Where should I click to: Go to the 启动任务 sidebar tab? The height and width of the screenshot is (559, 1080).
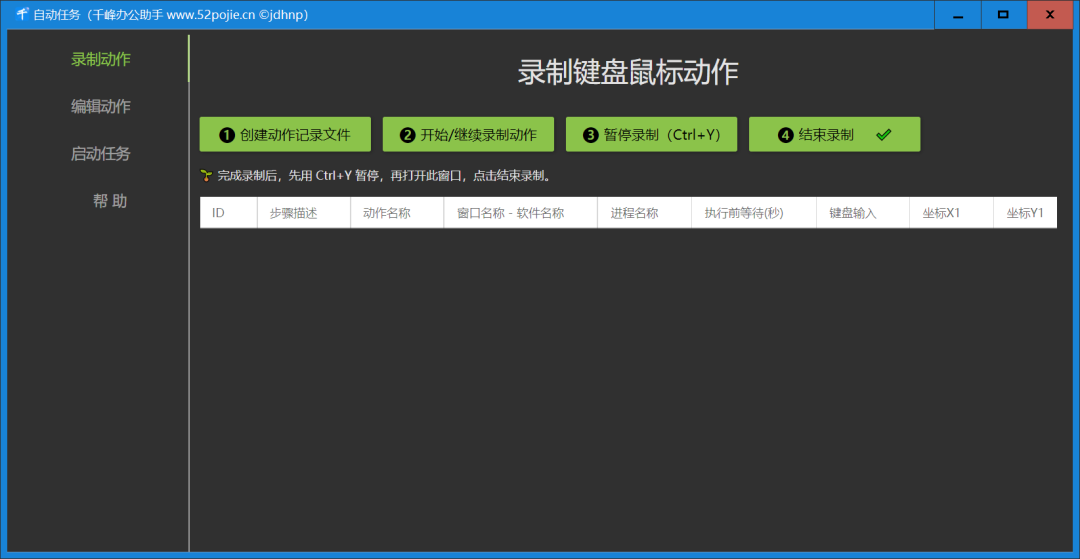[x=101, y=154]
